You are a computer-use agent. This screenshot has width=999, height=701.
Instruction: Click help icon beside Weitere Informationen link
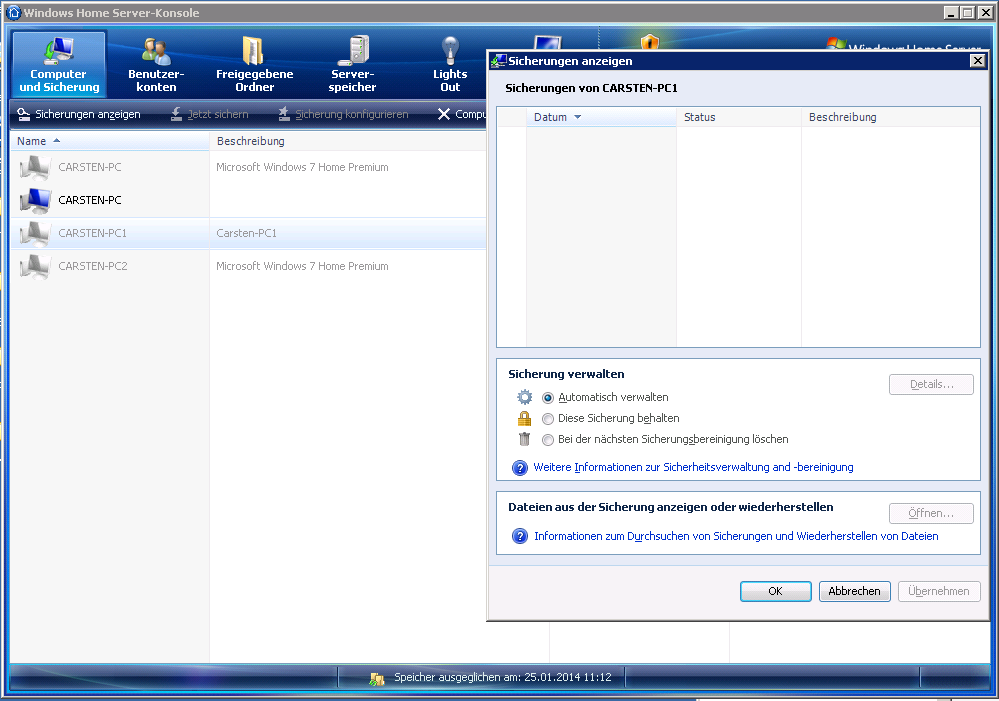point(520,468)
